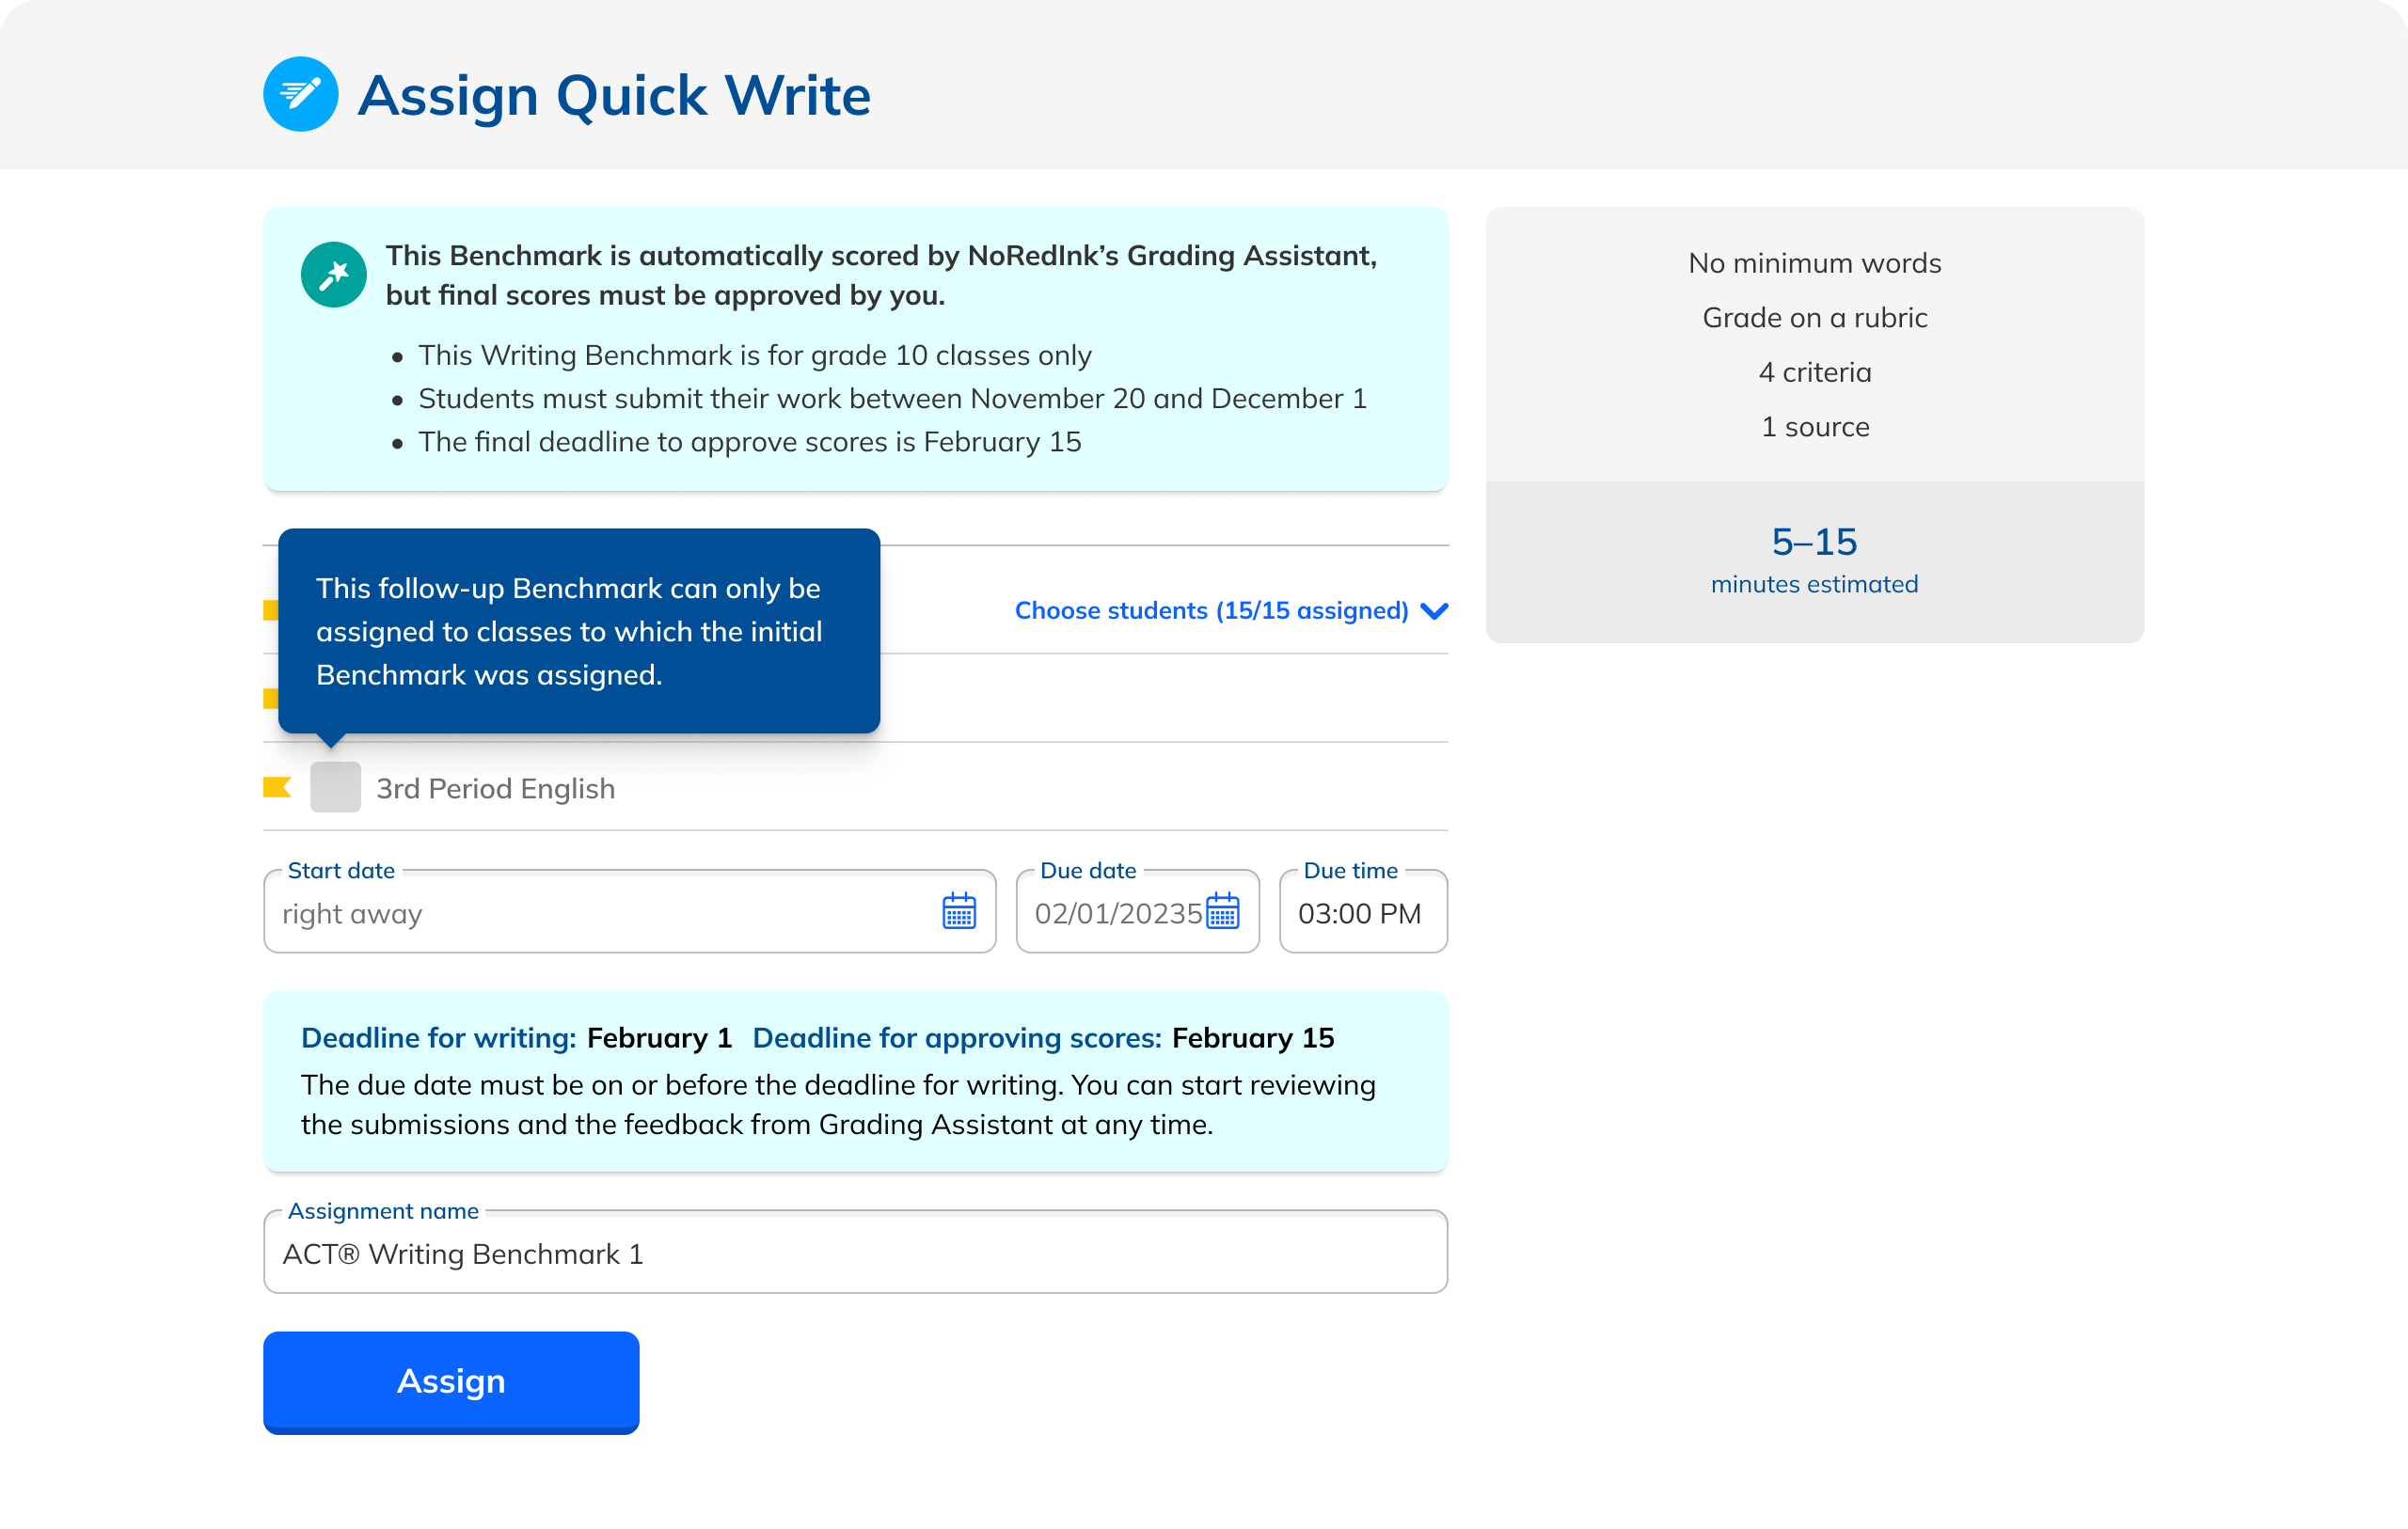Click the yellow flag beside 3rd Period English
Image resolution: width=2408 pixels, height=1529 pixels.
277,787
